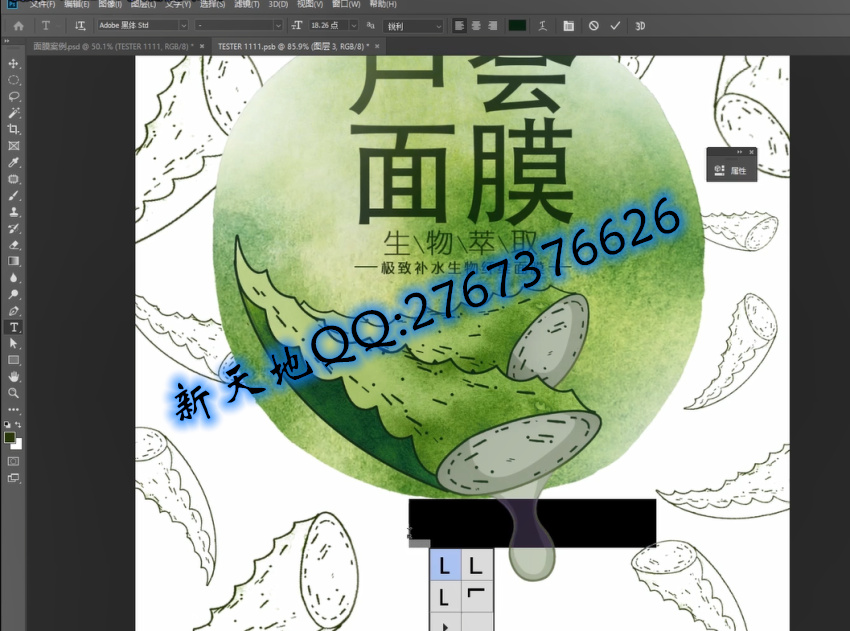Viewport: 850px width, 631px height.
Task: Toggle Quick Mask mode
Action: pos(14,461)
